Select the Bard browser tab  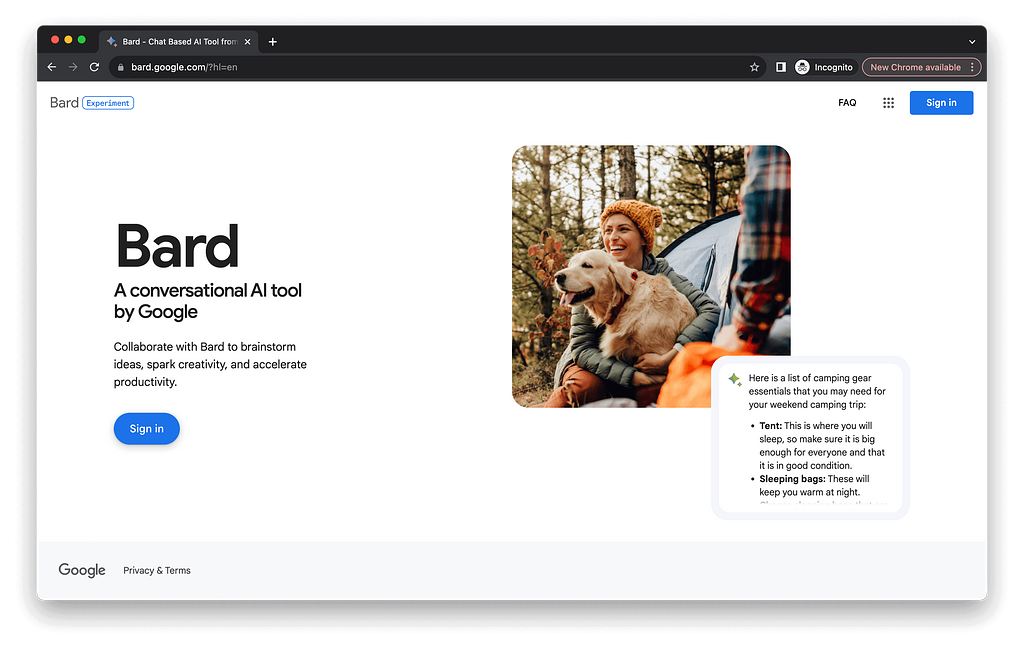click(x=179, y=42)
